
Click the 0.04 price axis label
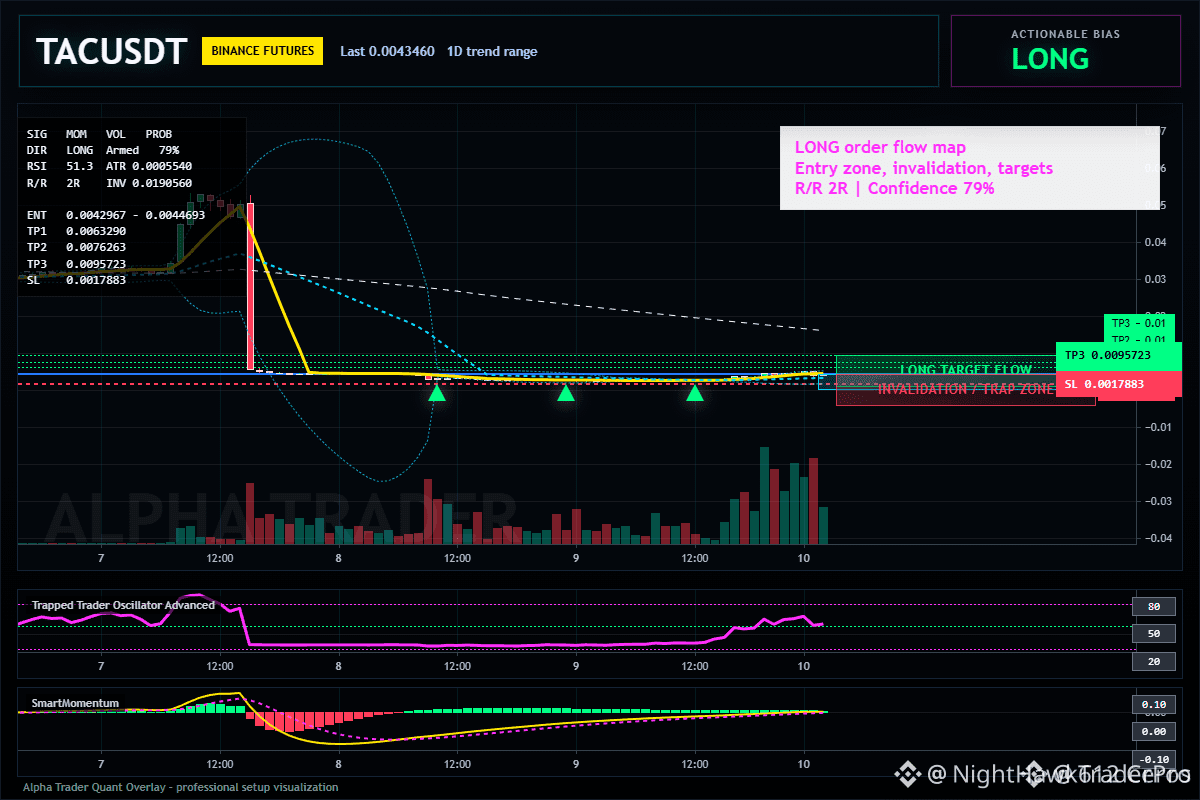pos(1155,242)
